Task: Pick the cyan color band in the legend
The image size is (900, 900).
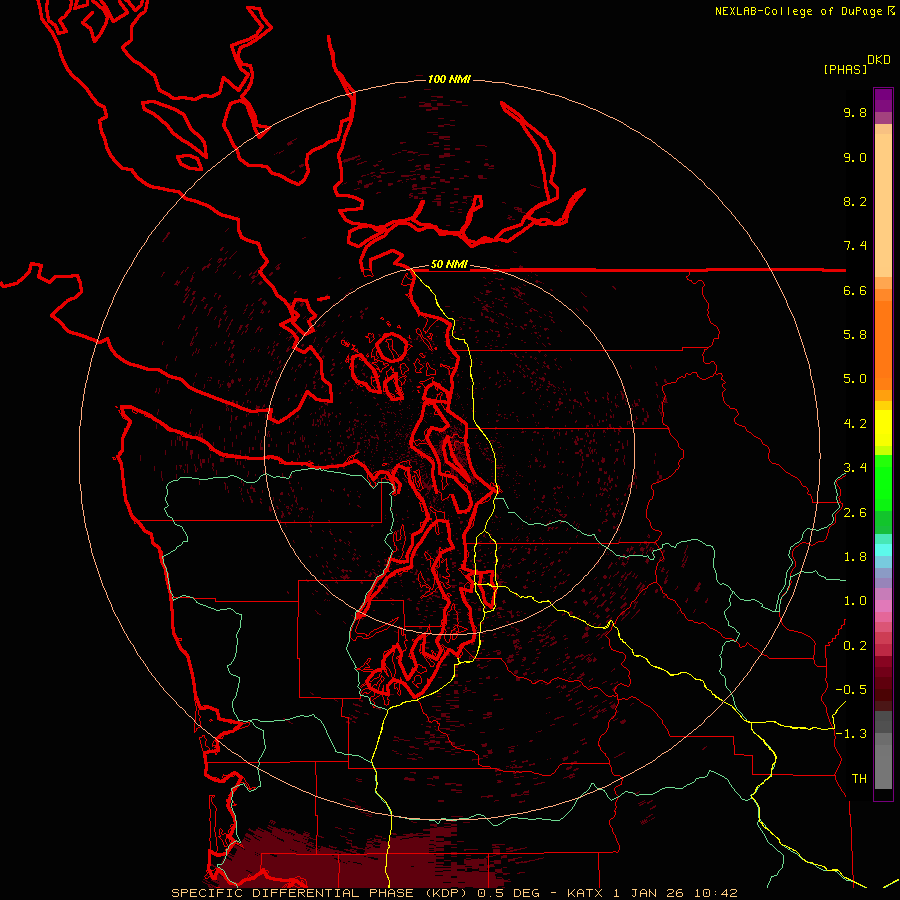Action: [883, 550]
